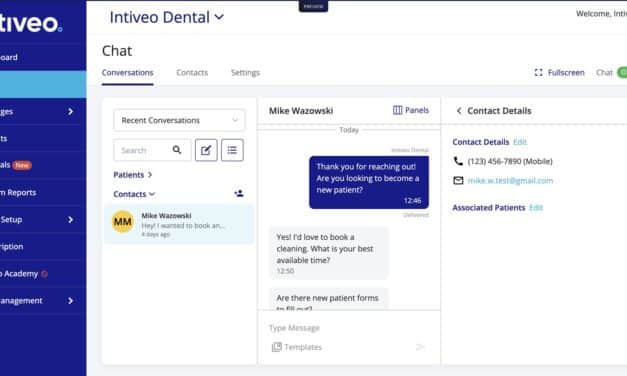Expand the Patients section
This screenshot has width=627, height=376.
pyautogui.click(x=133, y=175)
